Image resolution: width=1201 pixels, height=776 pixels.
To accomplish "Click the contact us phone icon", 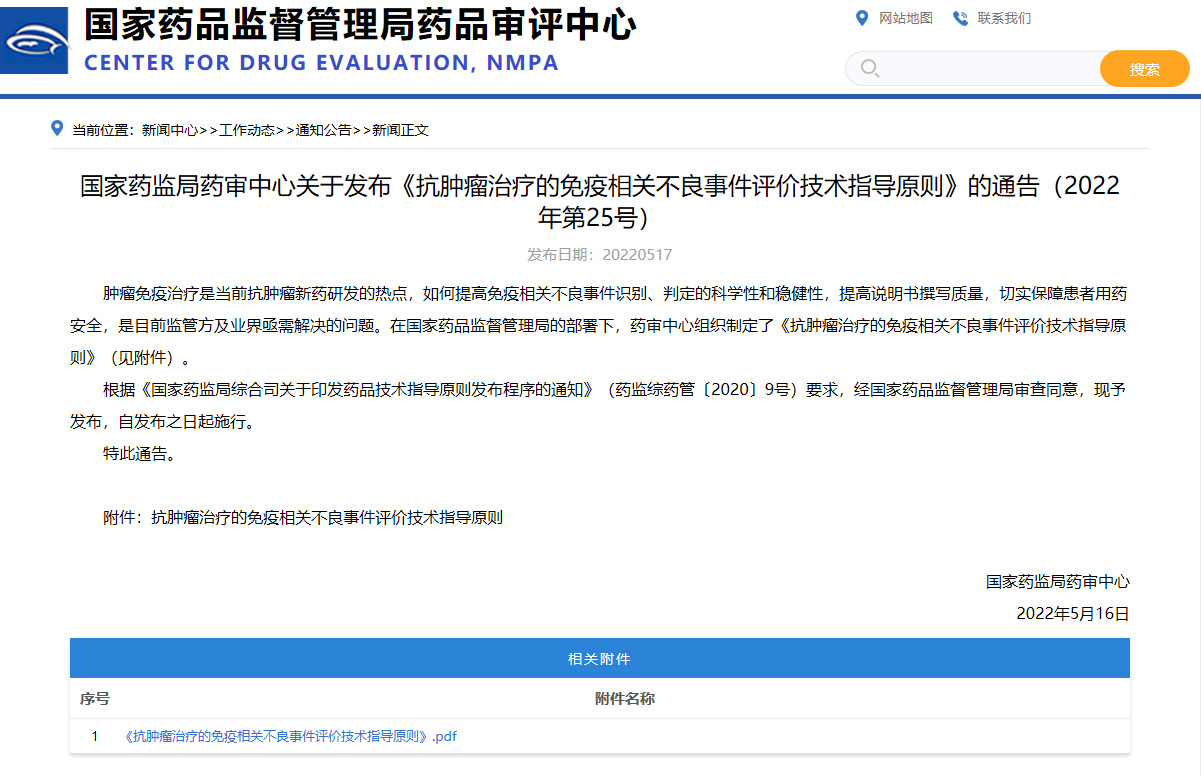I will (x=960, y=18).
